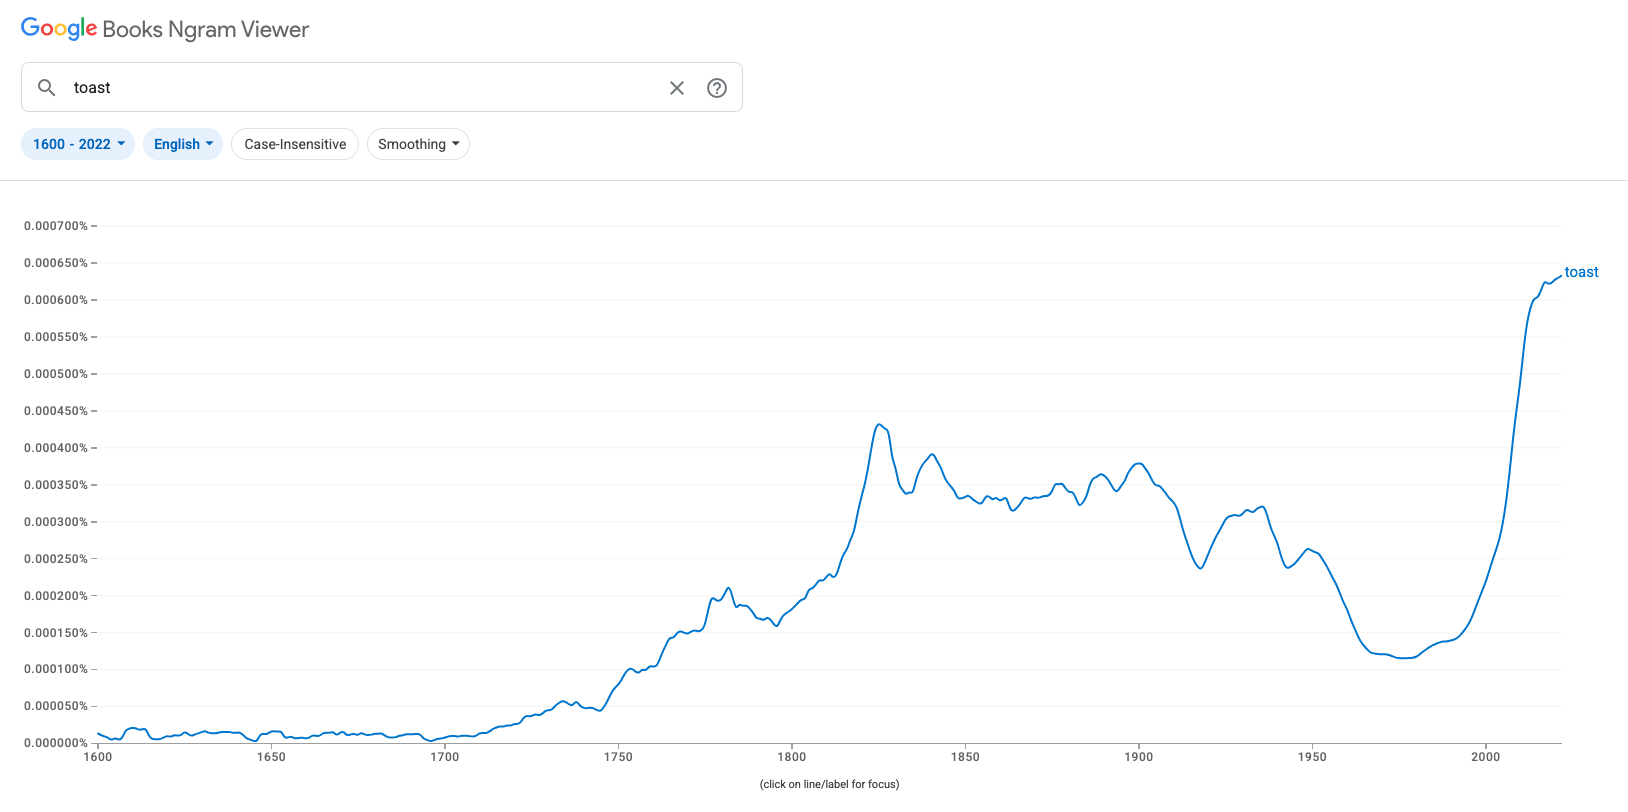This screenshot has width=1628, height=812.
Task: Clear the search query with X icon
Action: [x=677, y=88]
